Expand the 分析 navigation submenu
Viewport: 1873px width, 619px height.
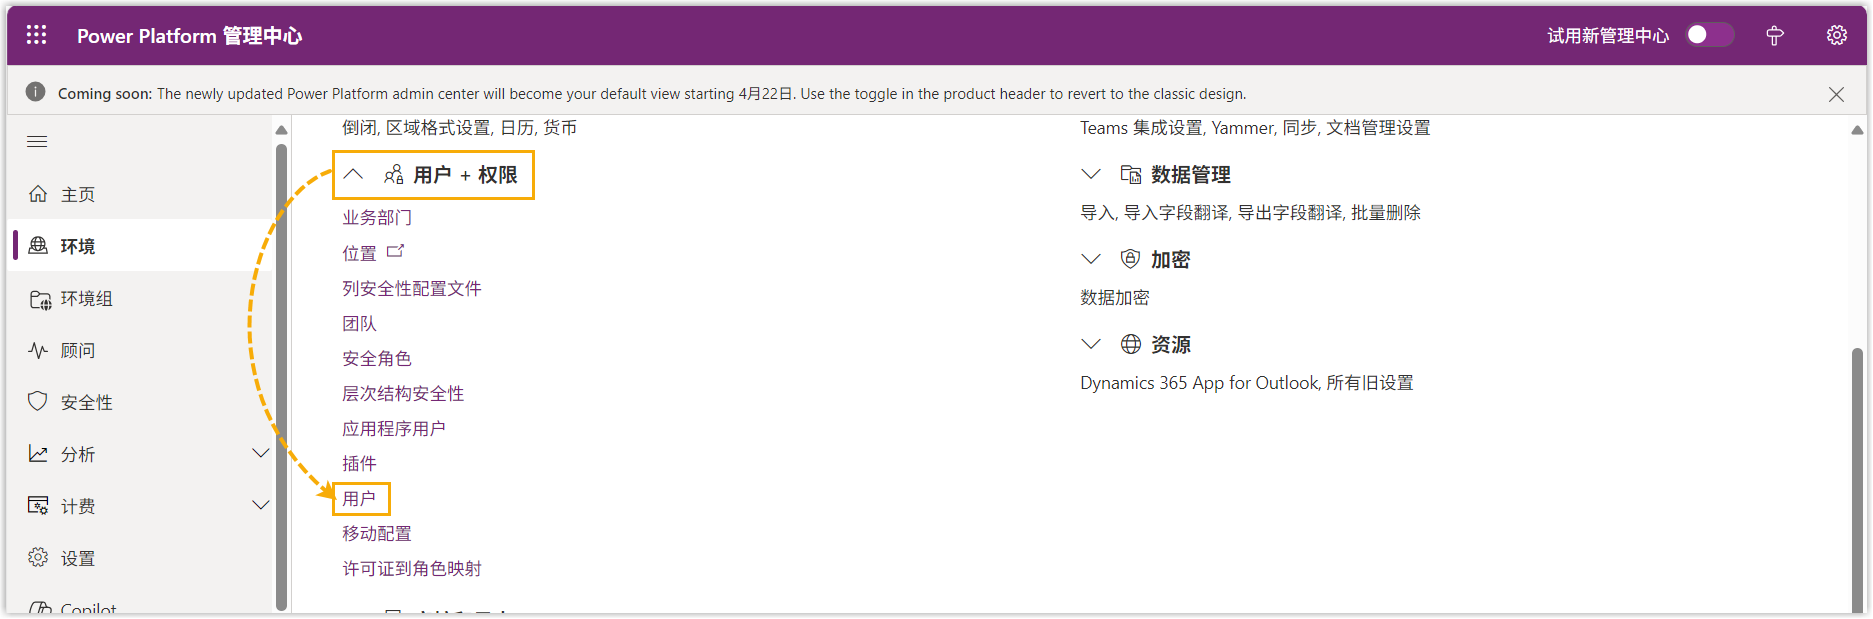pyautogui.click(x=260, y=454)
